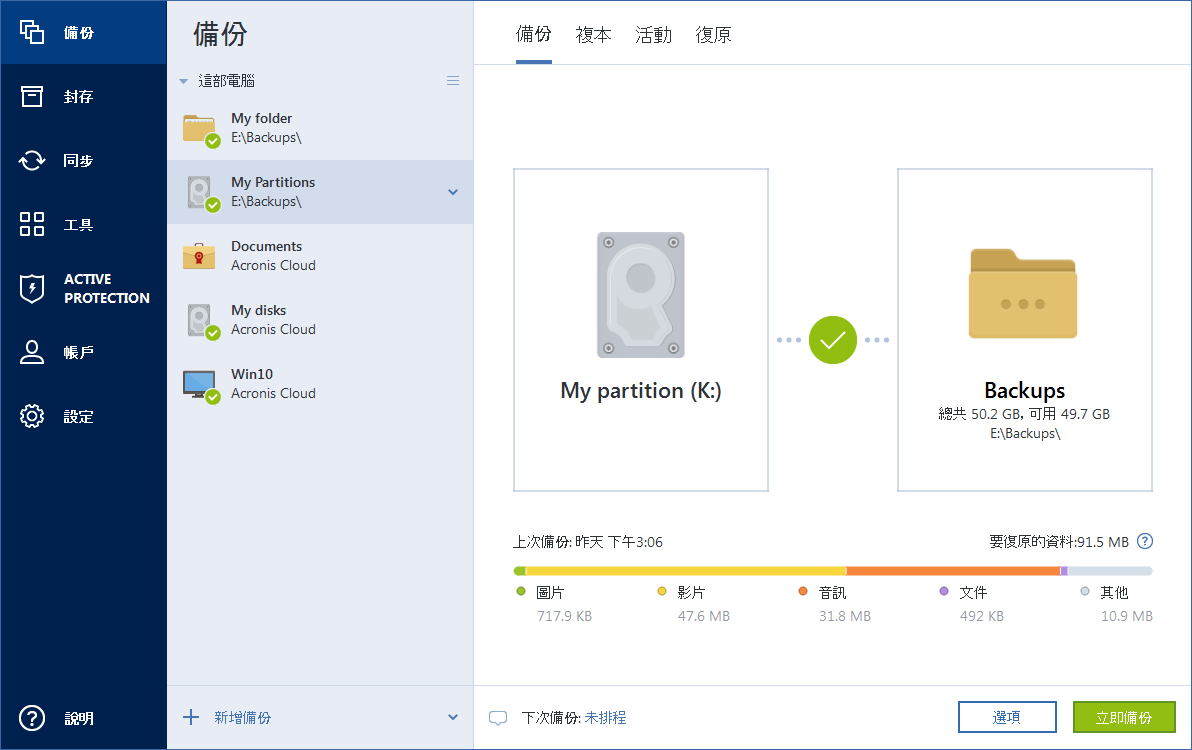Select the Documents briefcase icon

coord(198,256)
